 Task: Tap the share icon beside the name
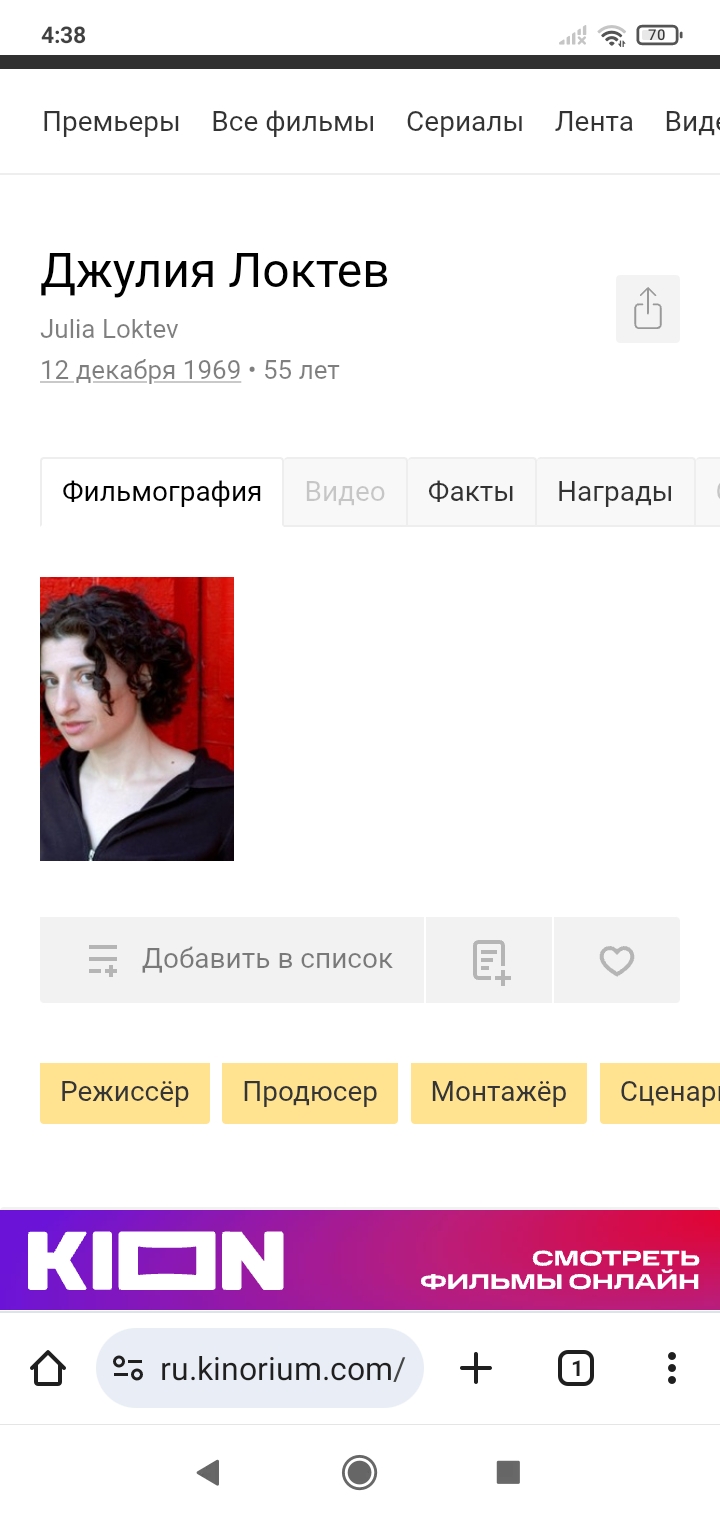(x=648, y=309)
